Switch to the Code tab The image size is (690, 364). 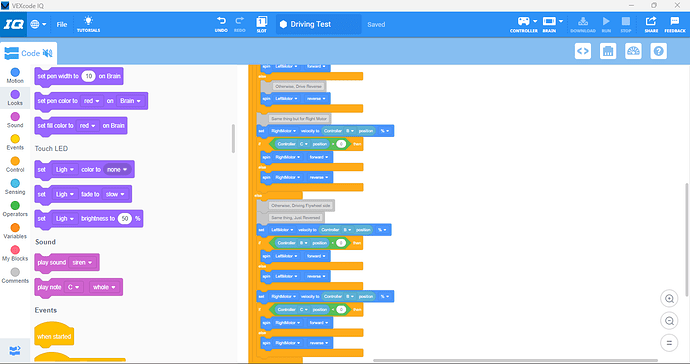29,53
